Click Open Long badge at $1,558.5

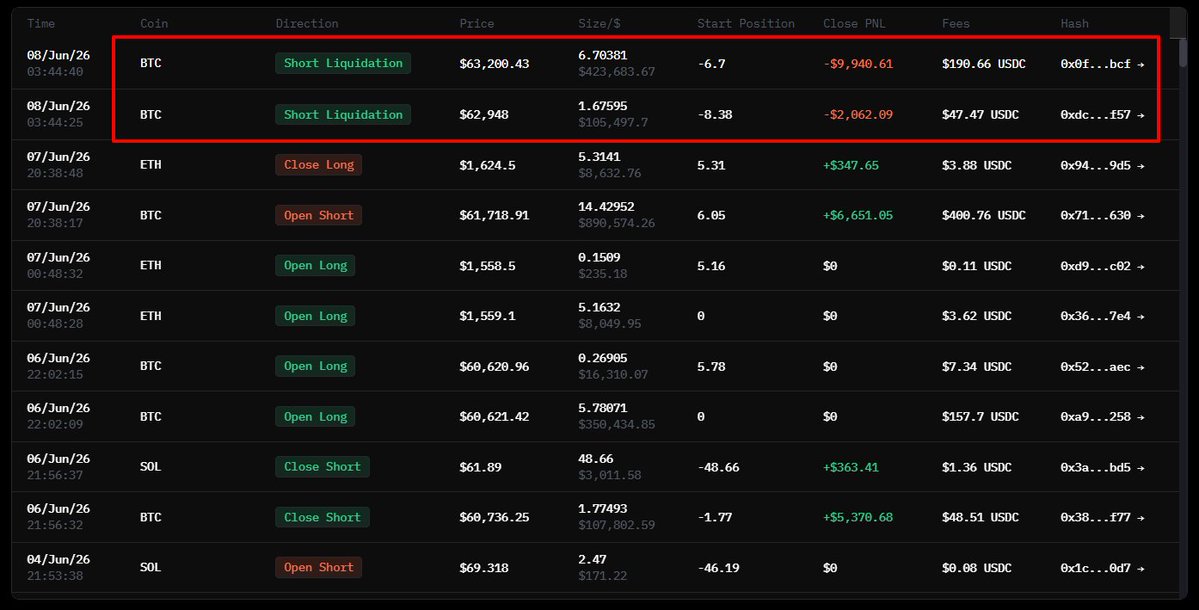point(315,265)
